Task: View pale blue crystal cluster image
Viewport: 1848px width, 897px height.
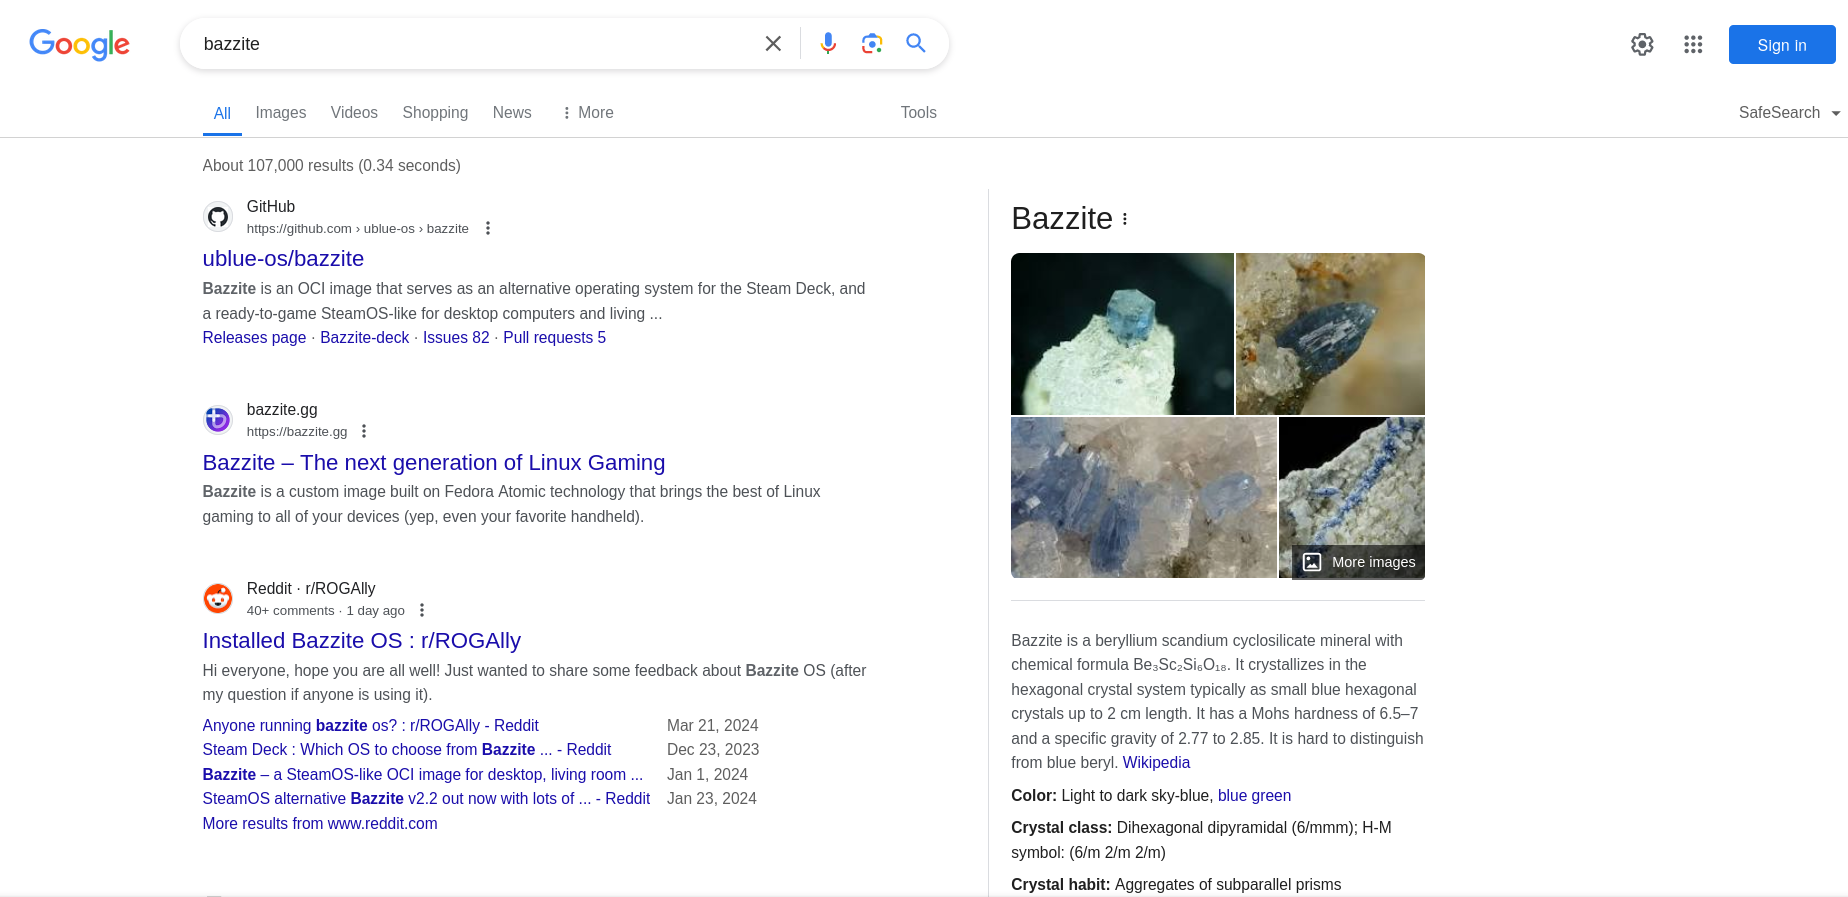Action: coord(1144,498)
